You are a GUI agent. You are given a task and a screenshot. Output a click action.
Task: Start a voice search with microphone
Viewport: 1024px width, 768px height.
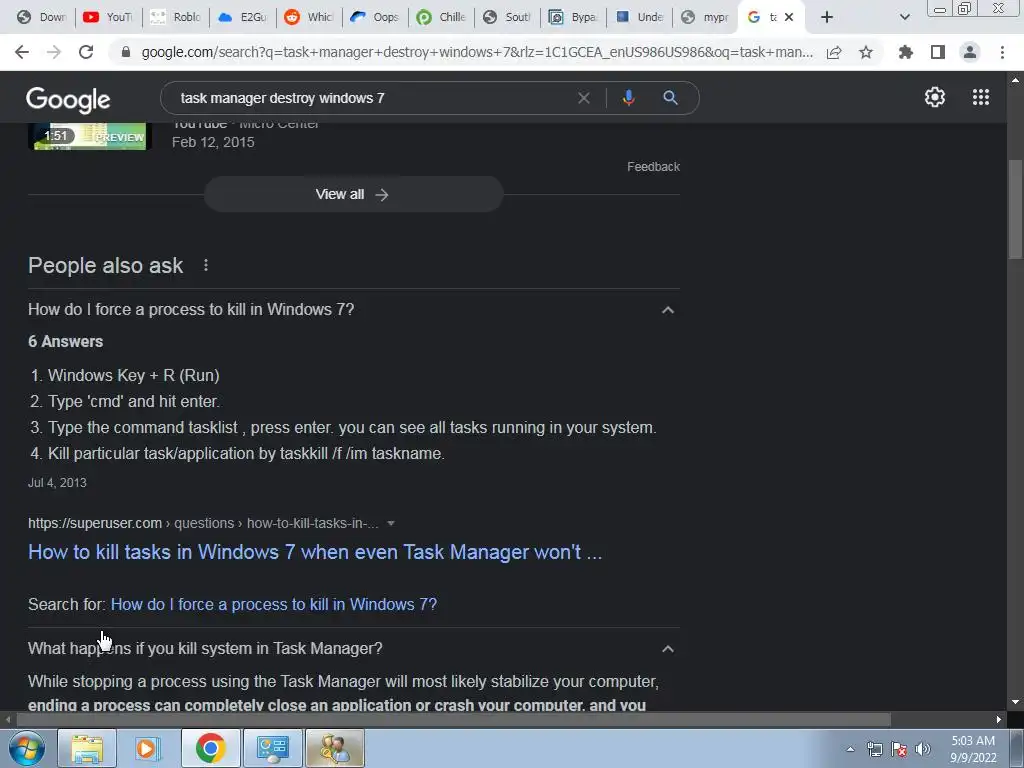tap(628, 98)
